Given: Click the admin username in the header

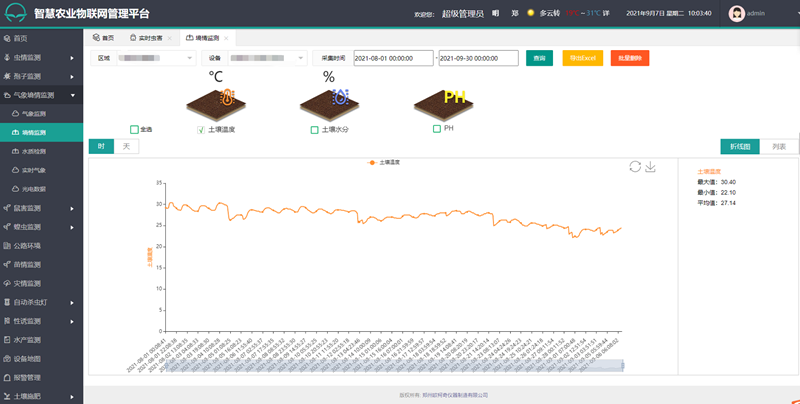Looking at the screenshot, I should pyautogui.click(x=756, y=13).
